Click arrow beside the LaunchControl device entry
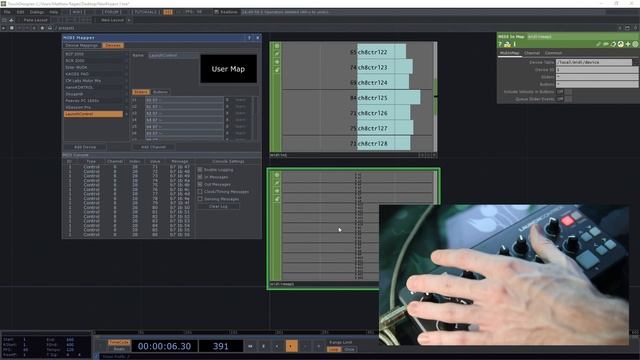This screenshot has height=360, width=640. coord(126,114)
